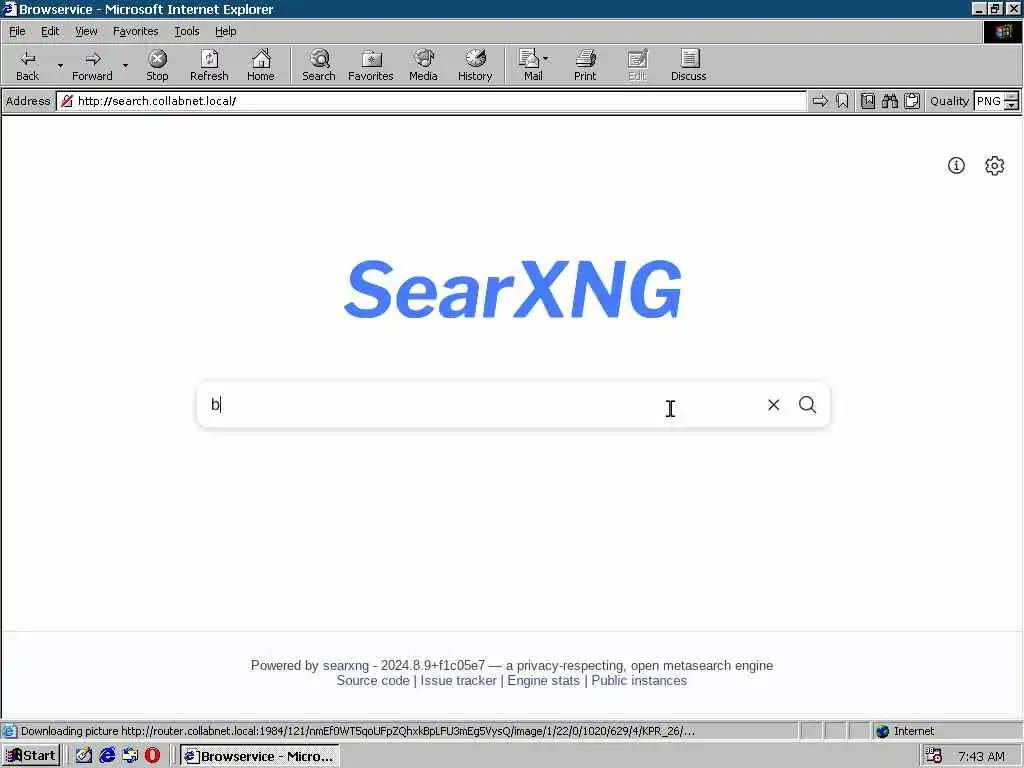Open the Favorites toolbar button
This screenshot has height=768, width=1024.
(x=371, y=65)
